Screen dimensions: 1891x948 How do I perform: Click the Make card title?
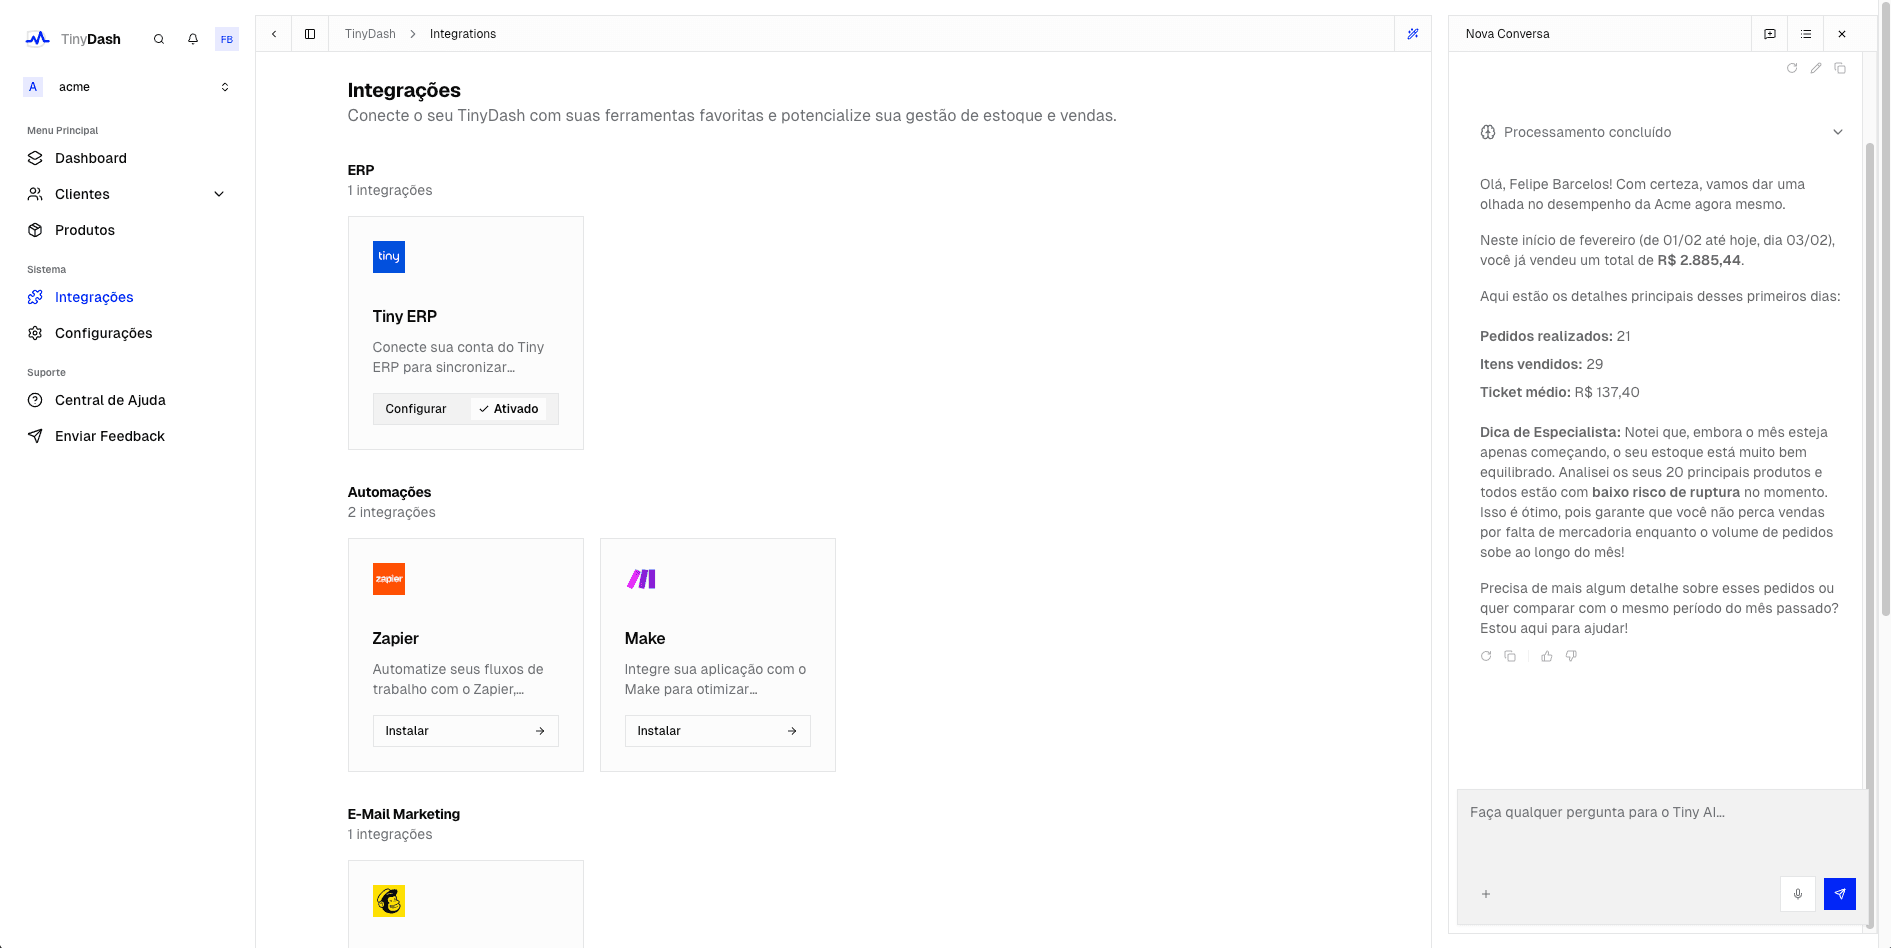tap(645, 638)
